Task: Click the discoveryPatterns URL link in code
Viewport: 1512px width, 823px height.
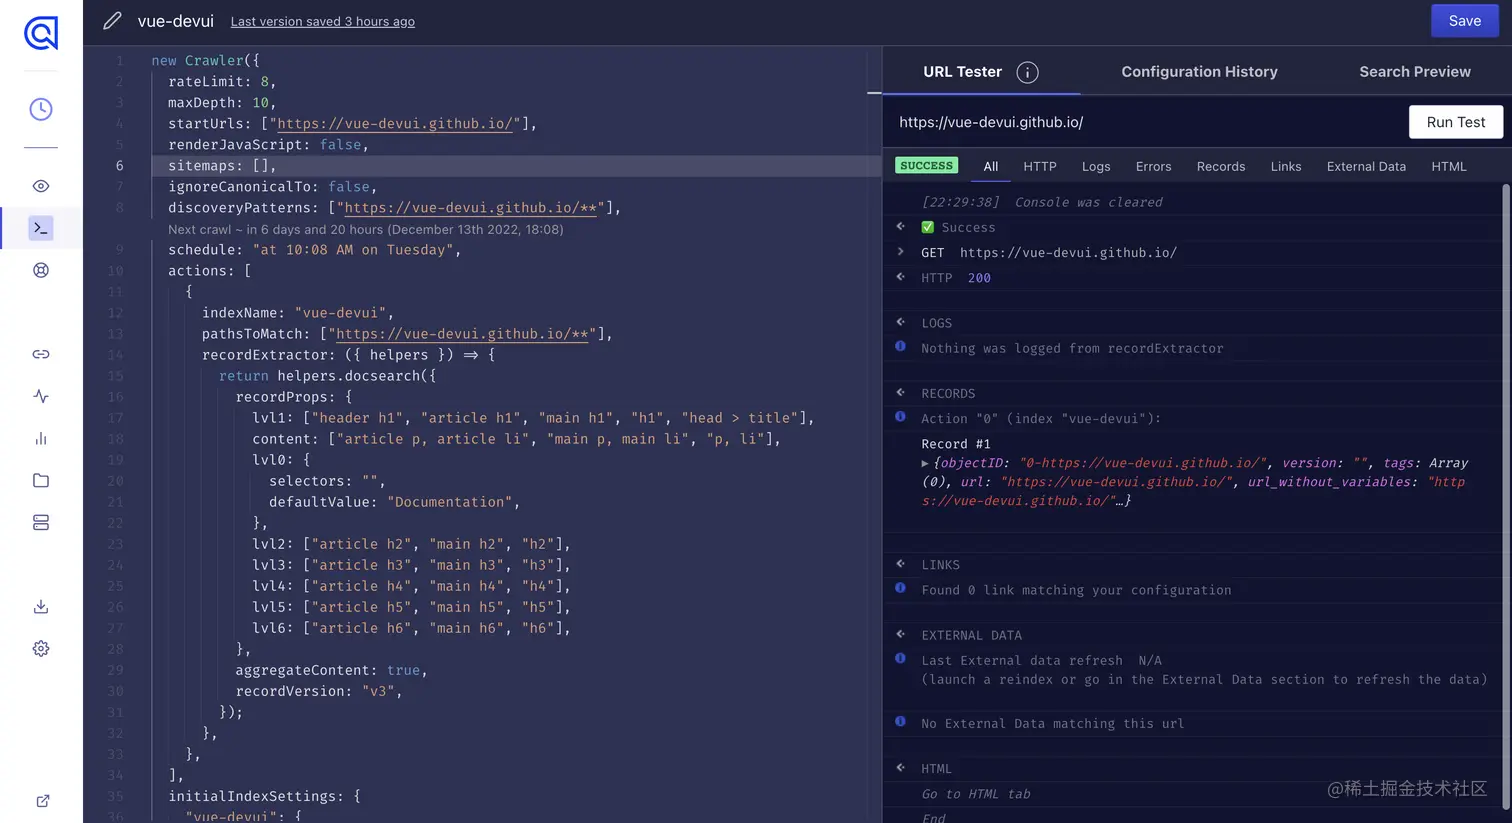Action: (470, 208)
